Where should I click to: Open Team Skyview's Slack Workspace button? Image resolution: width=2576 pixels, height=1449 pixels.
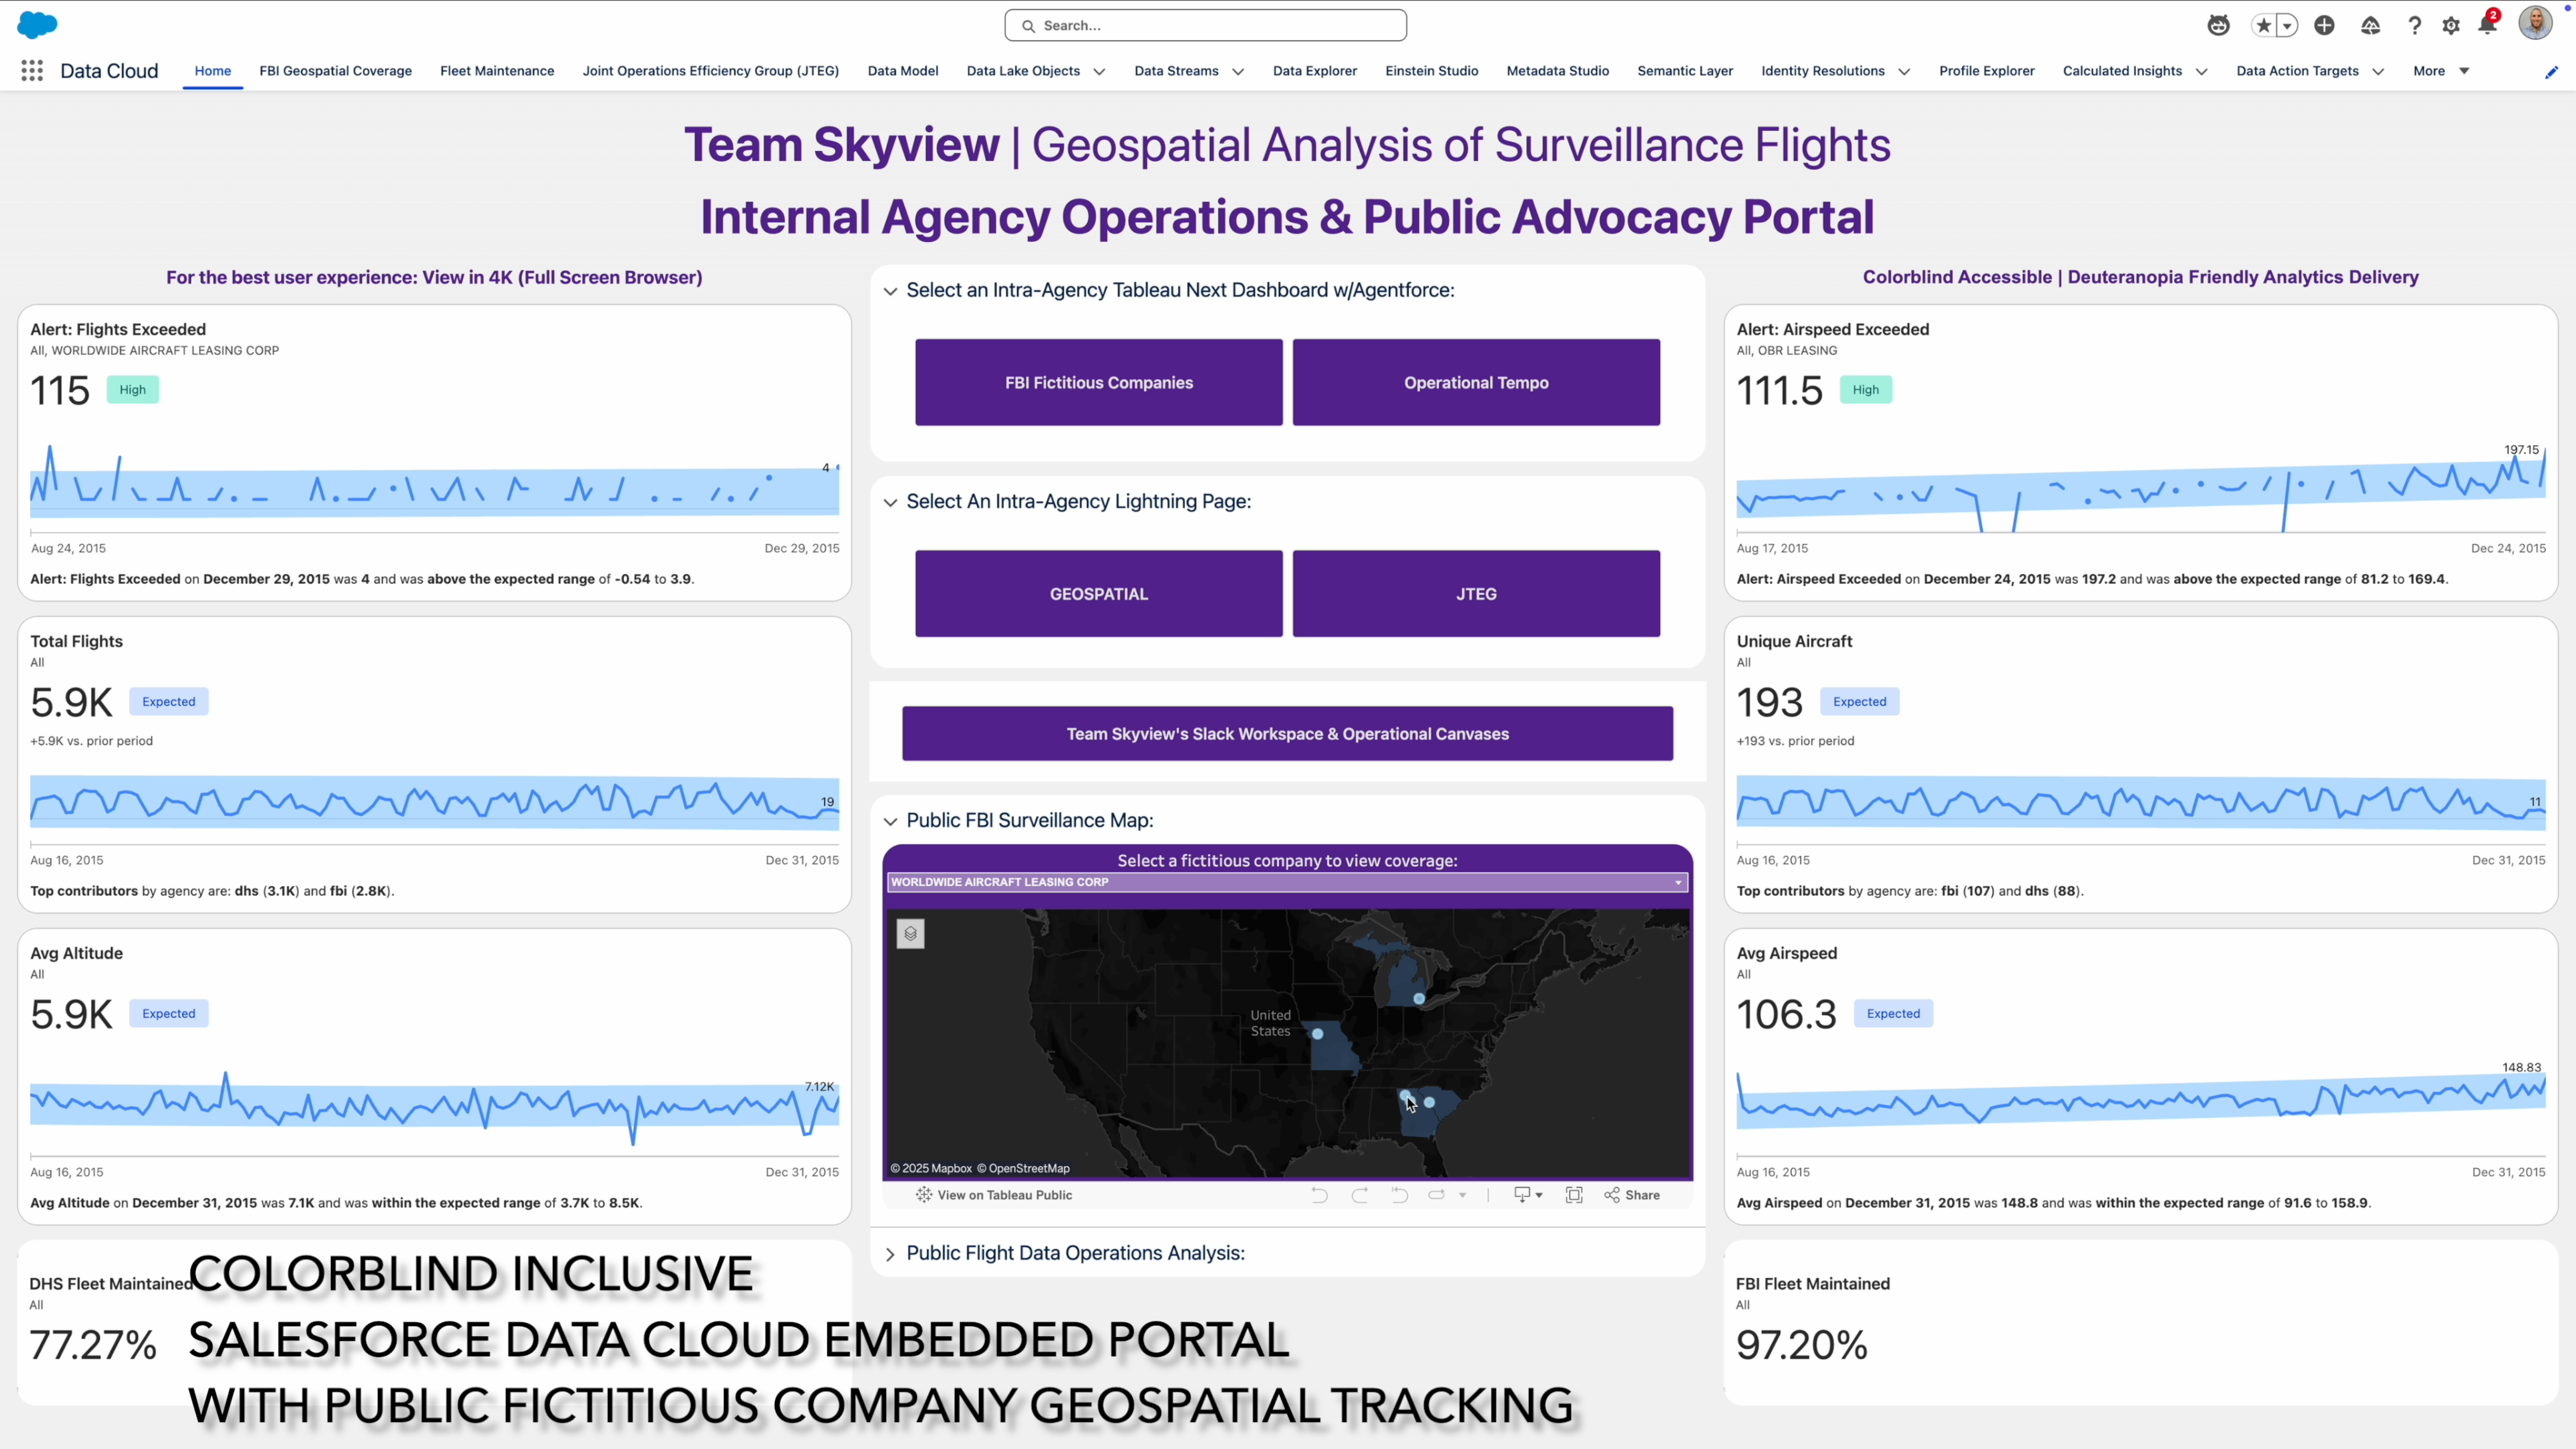1287,734
